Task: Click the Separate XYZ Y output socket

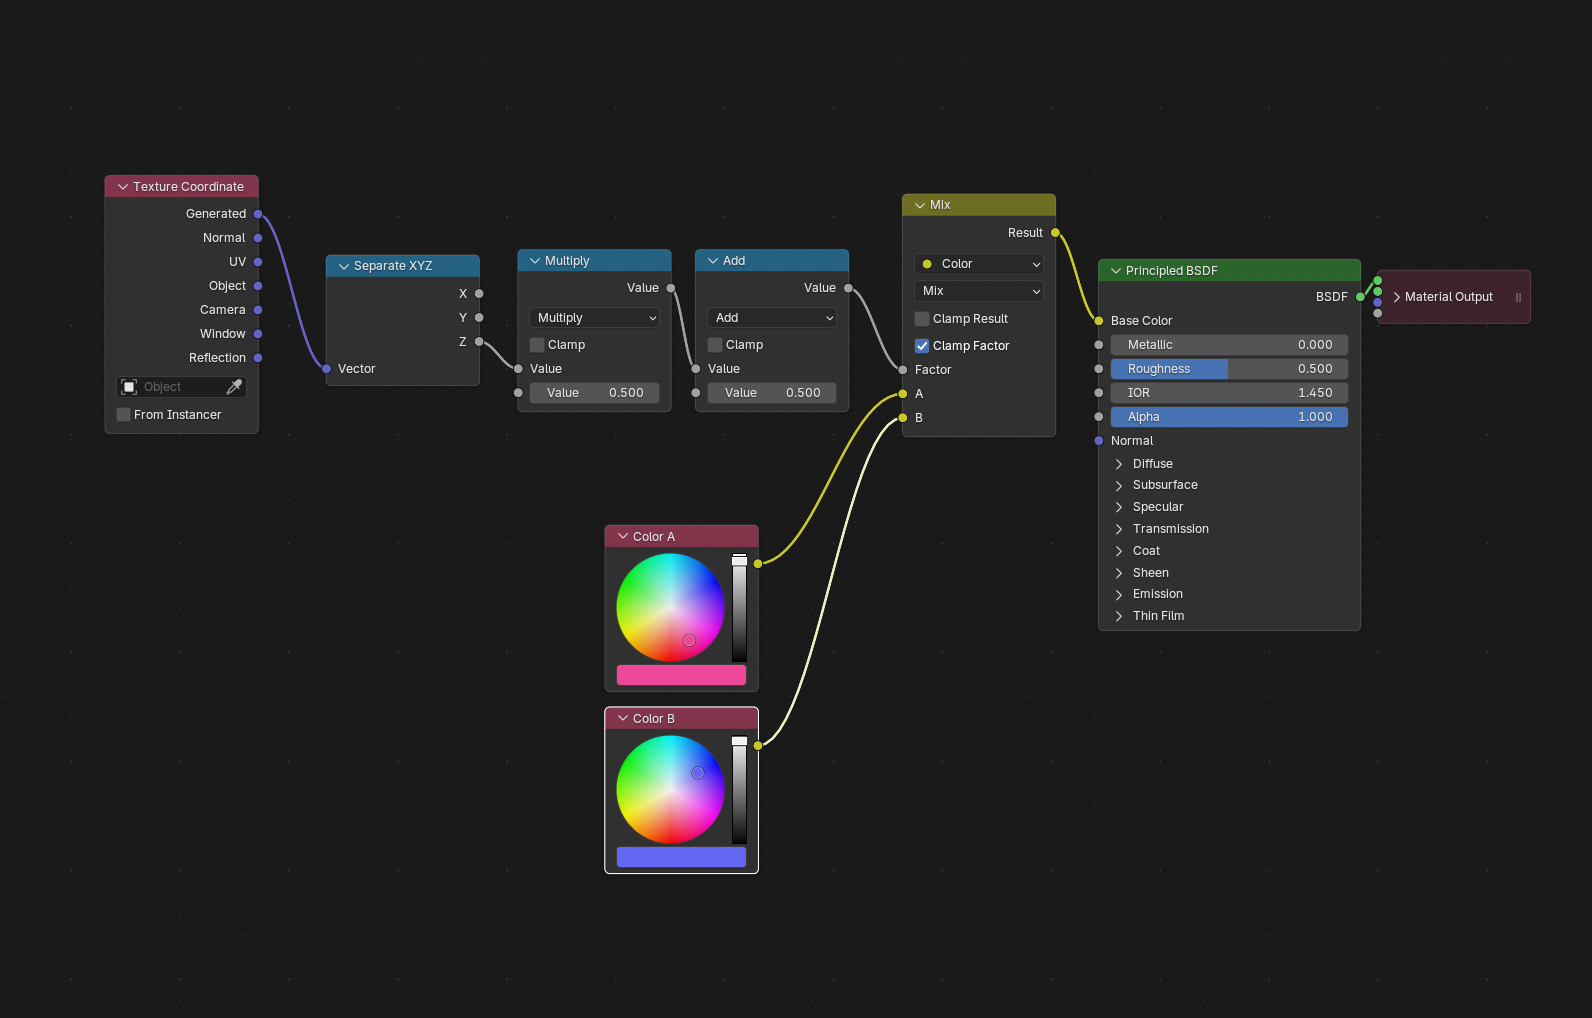Action: (x=479, y=318)
